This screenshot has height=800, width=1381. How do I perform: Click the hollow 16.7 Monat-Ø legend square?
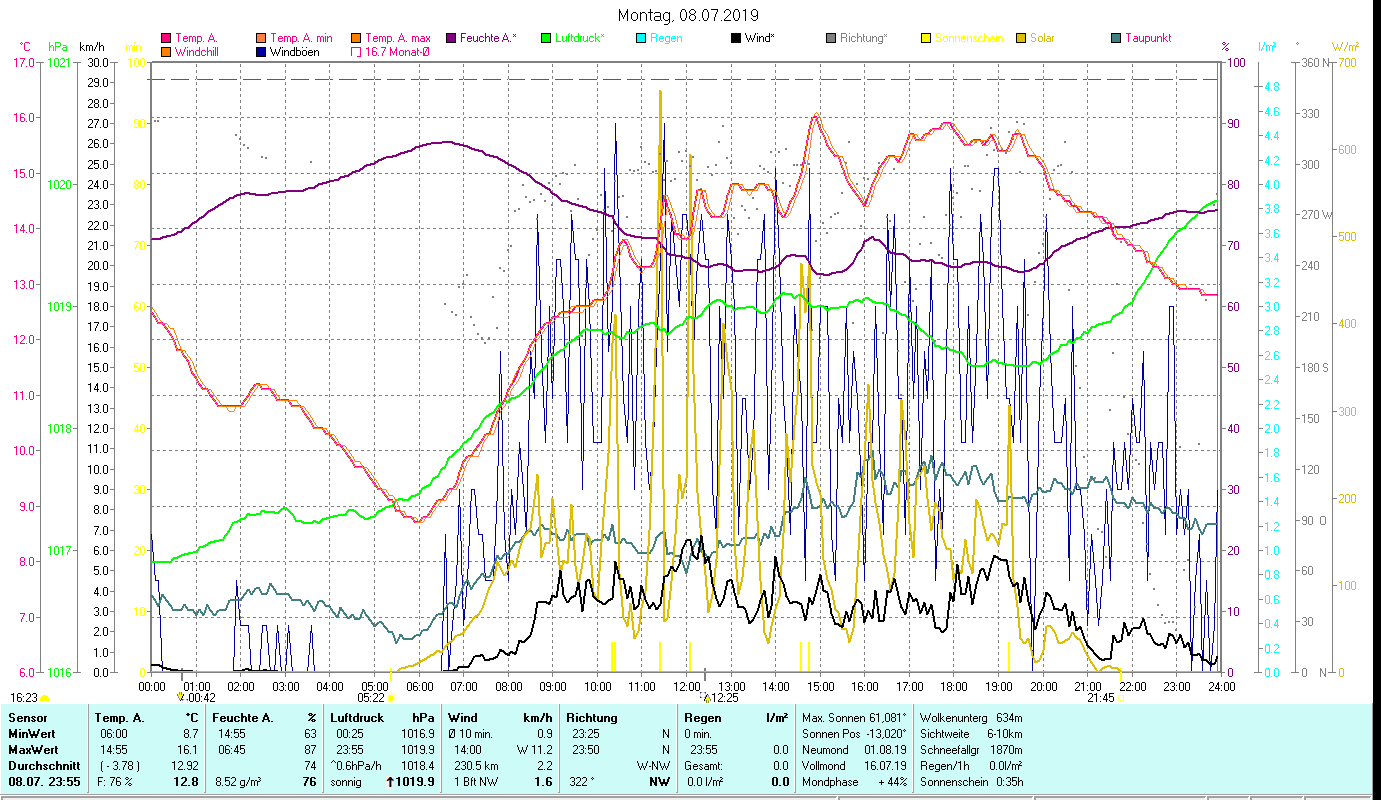[355, 51]
